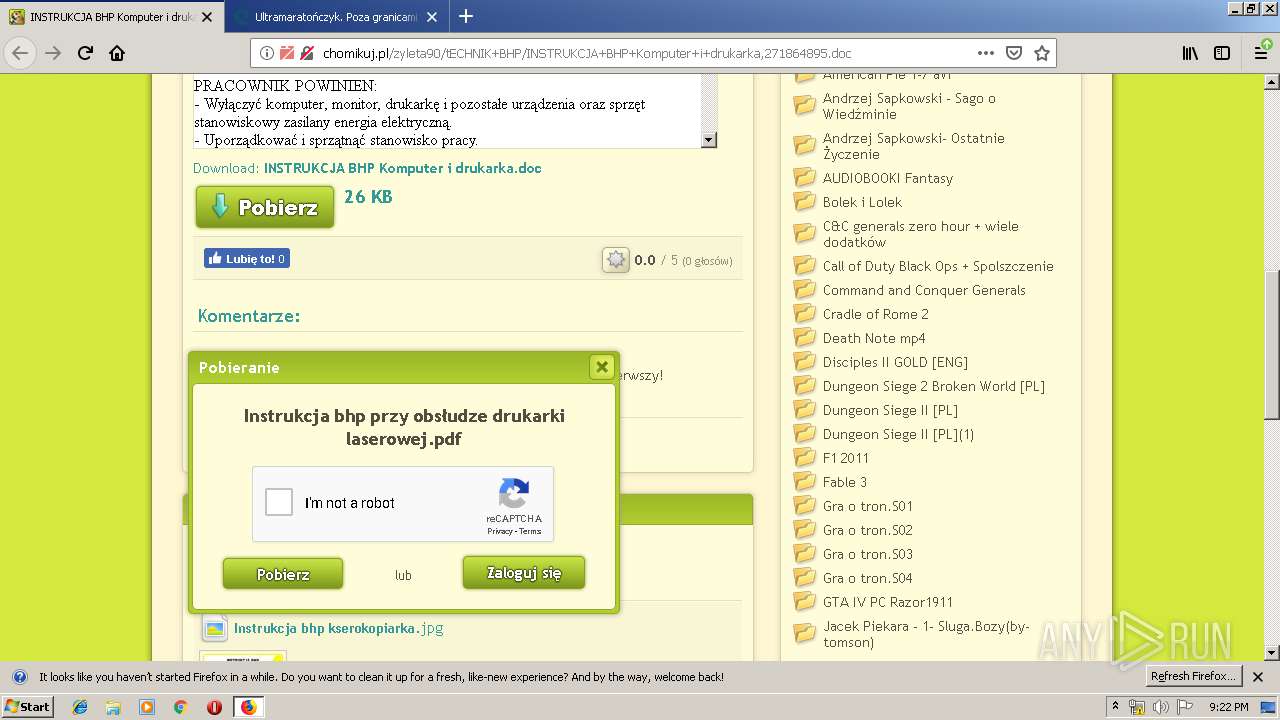This screenshot has width=1280, height=720.
Task: Open the Firefox home page icon
Action: (x=117, y=53)
